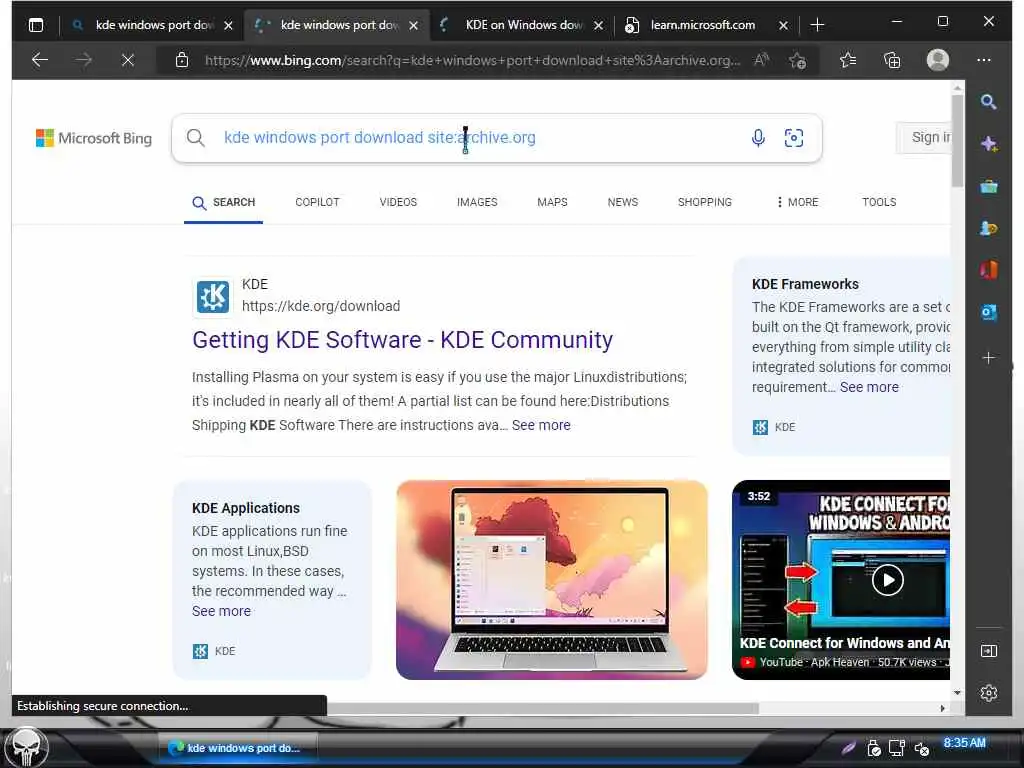Click the kde.org/download URL

click(321, 306)
